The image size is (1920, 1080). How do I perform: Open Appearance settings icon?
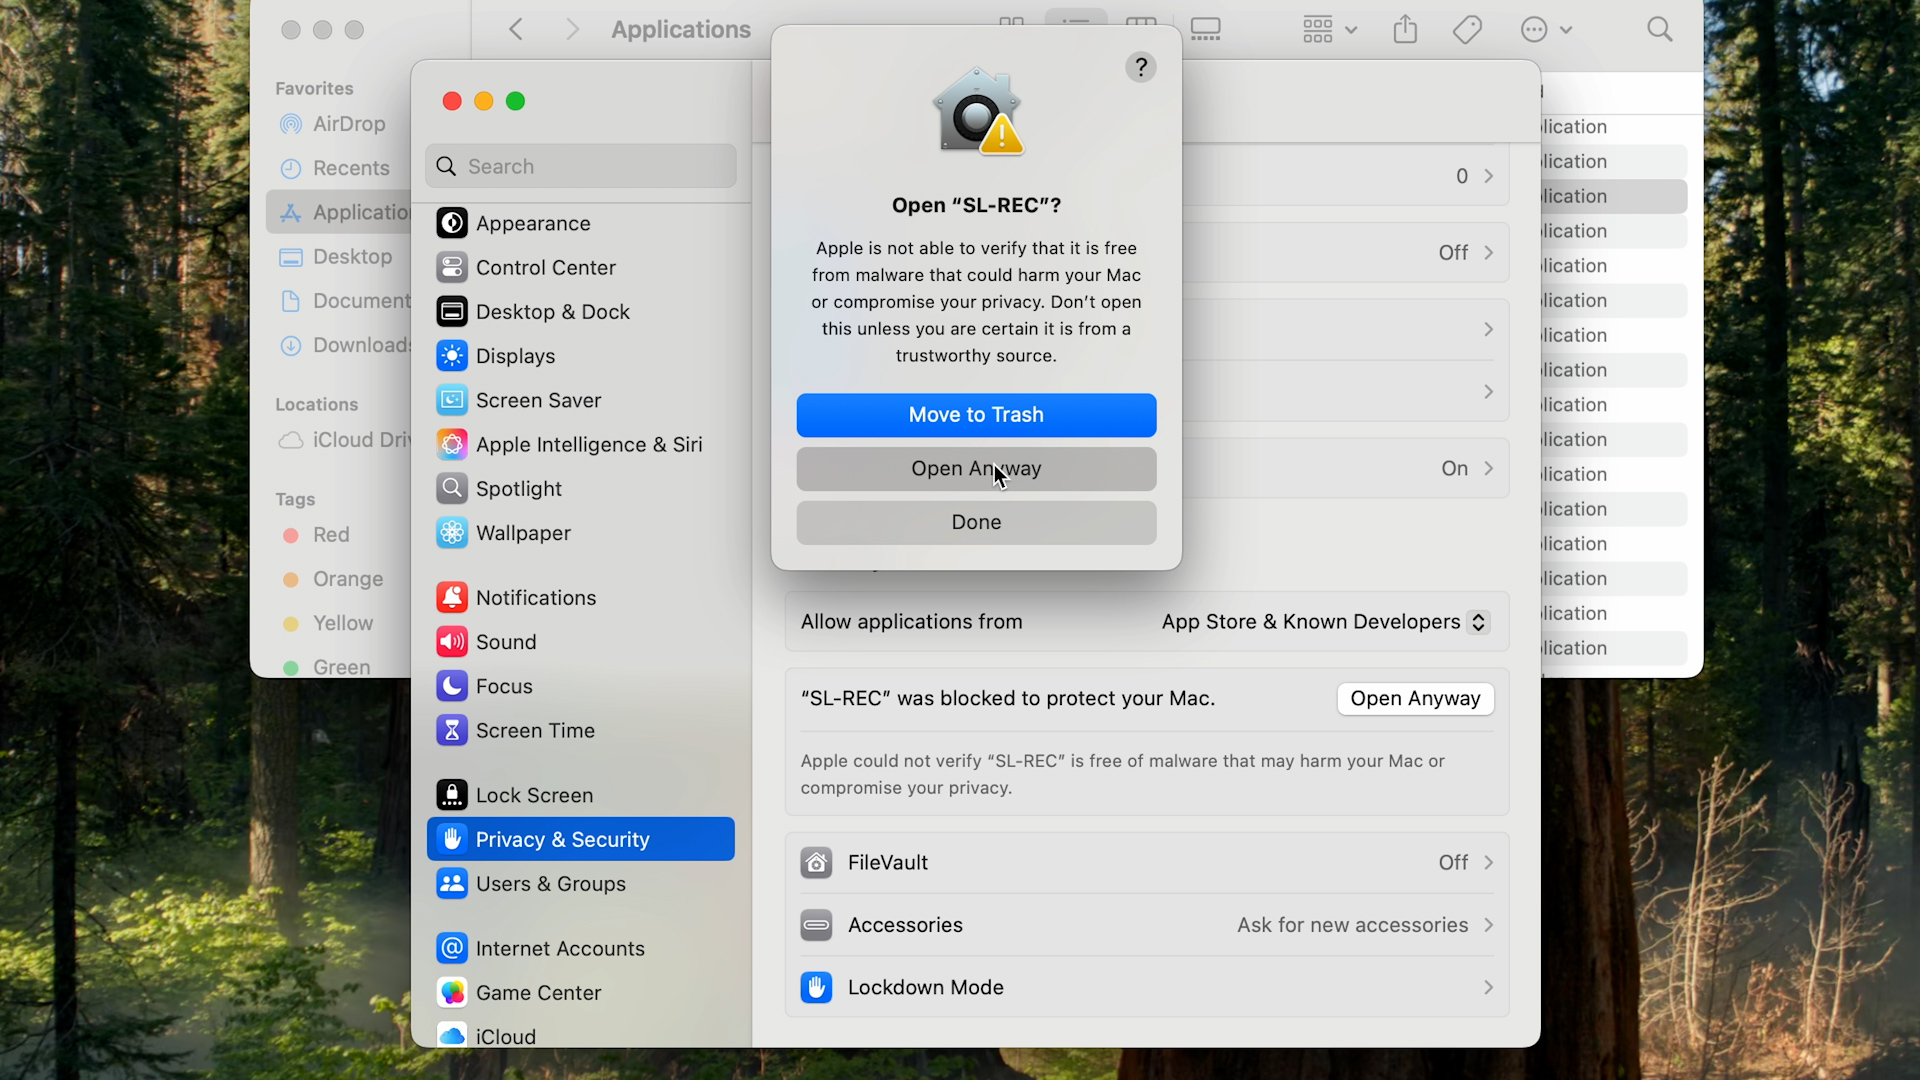452,223
